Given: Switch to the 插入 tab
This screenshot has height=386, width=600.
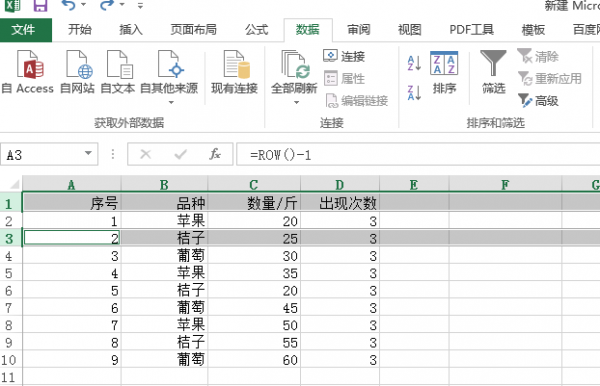Looking at the screenshot, I should click(131, 30).
